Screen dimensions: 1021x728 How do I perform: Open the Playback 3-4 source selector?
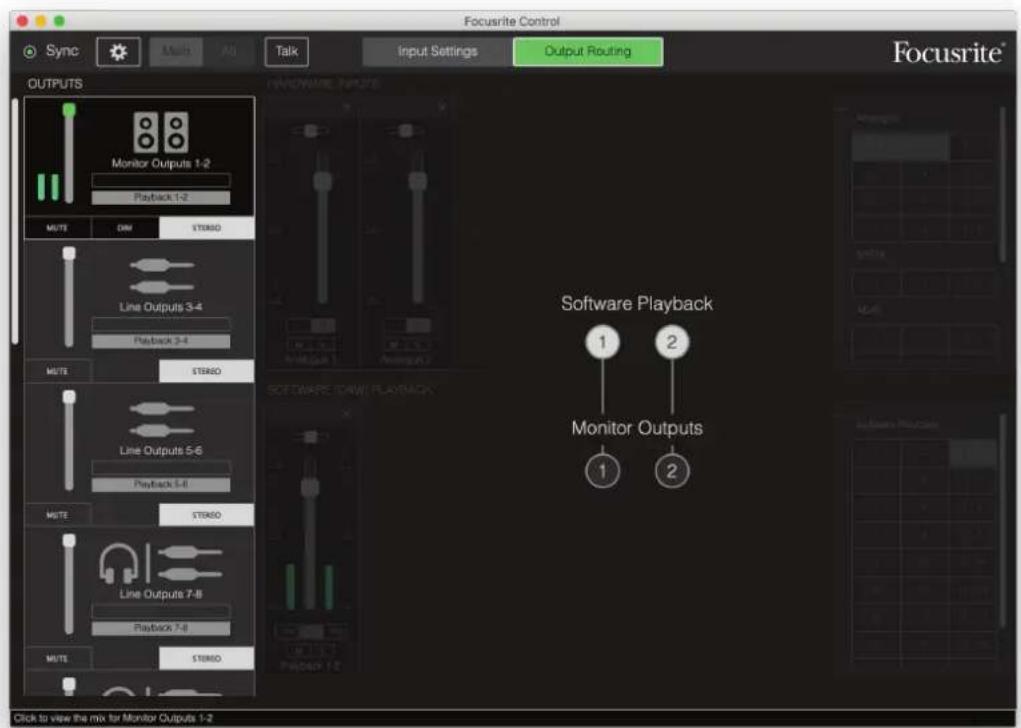pyautogui.click(x=161, y=341)
